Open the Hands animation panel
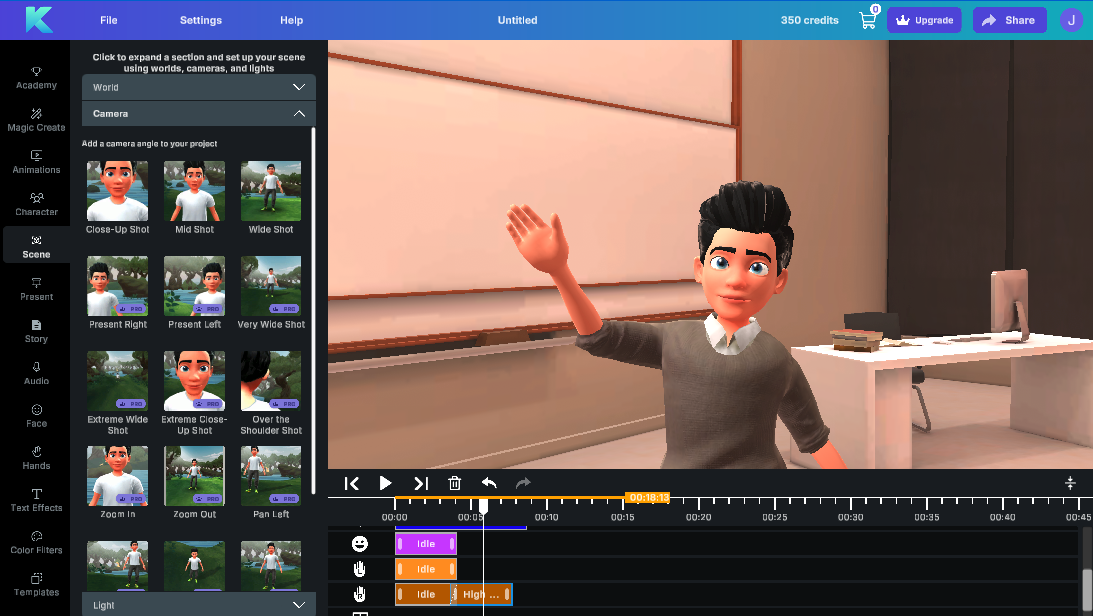 point(36,456)
